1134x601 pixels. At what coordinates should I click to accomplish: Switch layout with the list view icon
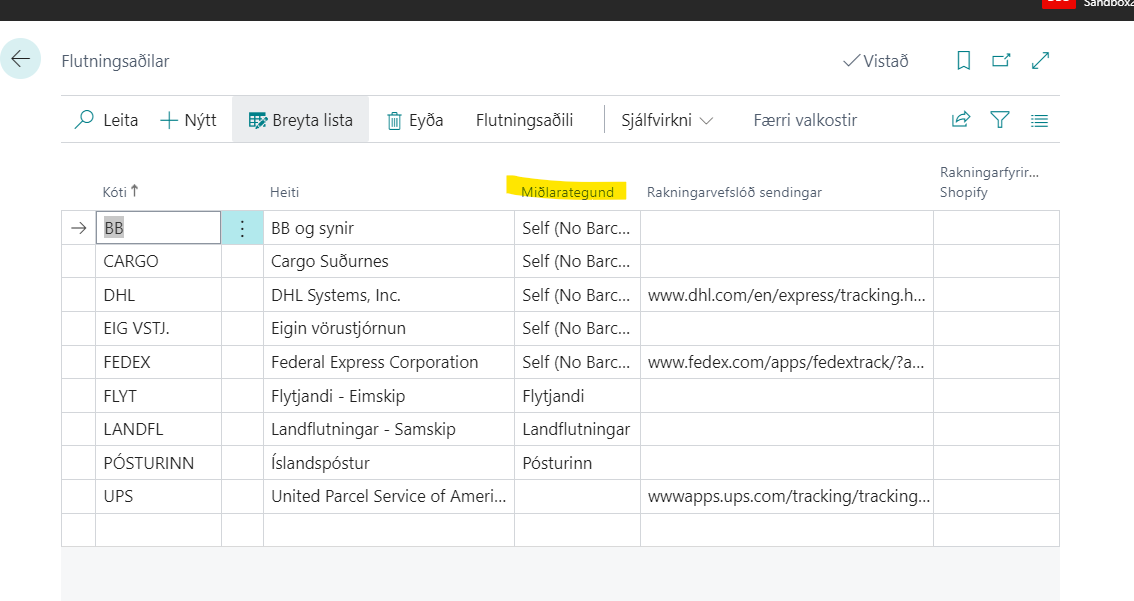(1039, 121)
